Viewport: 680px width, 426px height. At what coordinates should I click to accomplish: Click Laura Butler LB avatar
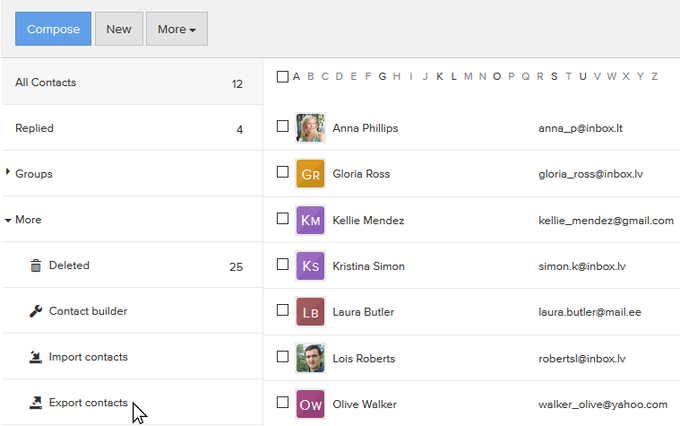point(310,312)
